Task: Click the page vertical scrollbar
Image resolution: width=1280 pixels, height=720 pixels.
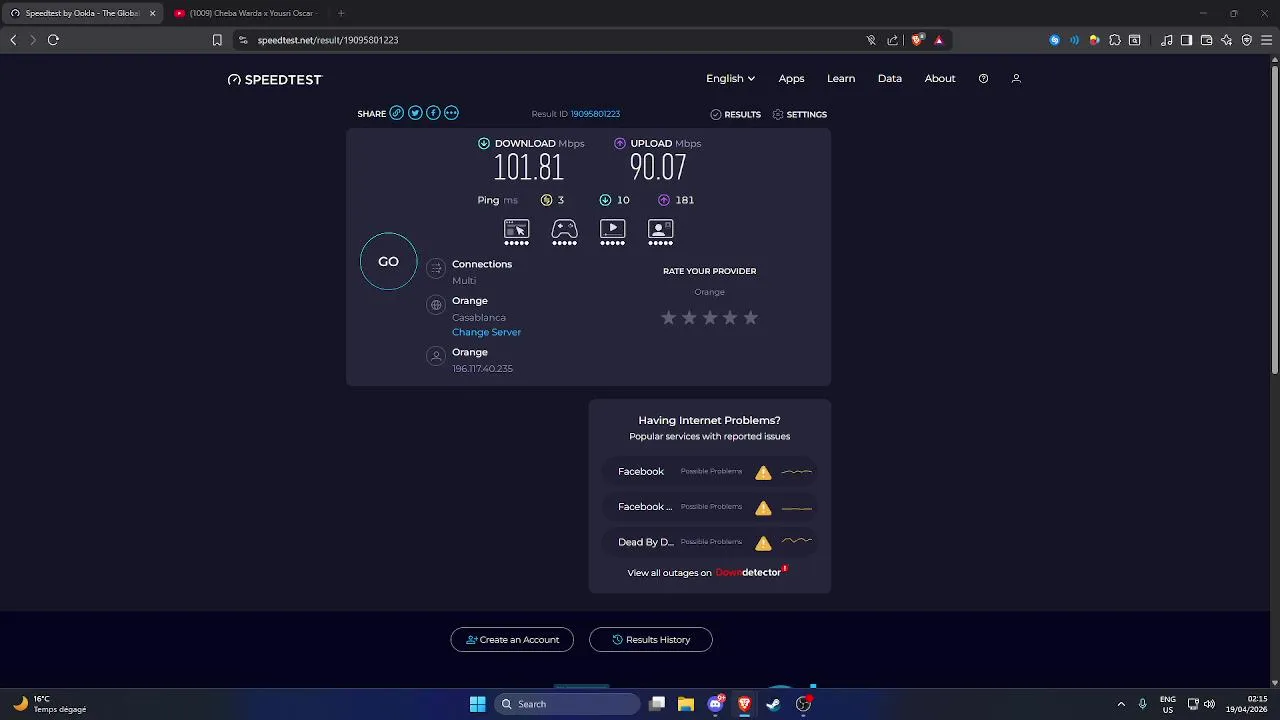Action: click(1275, 220)
